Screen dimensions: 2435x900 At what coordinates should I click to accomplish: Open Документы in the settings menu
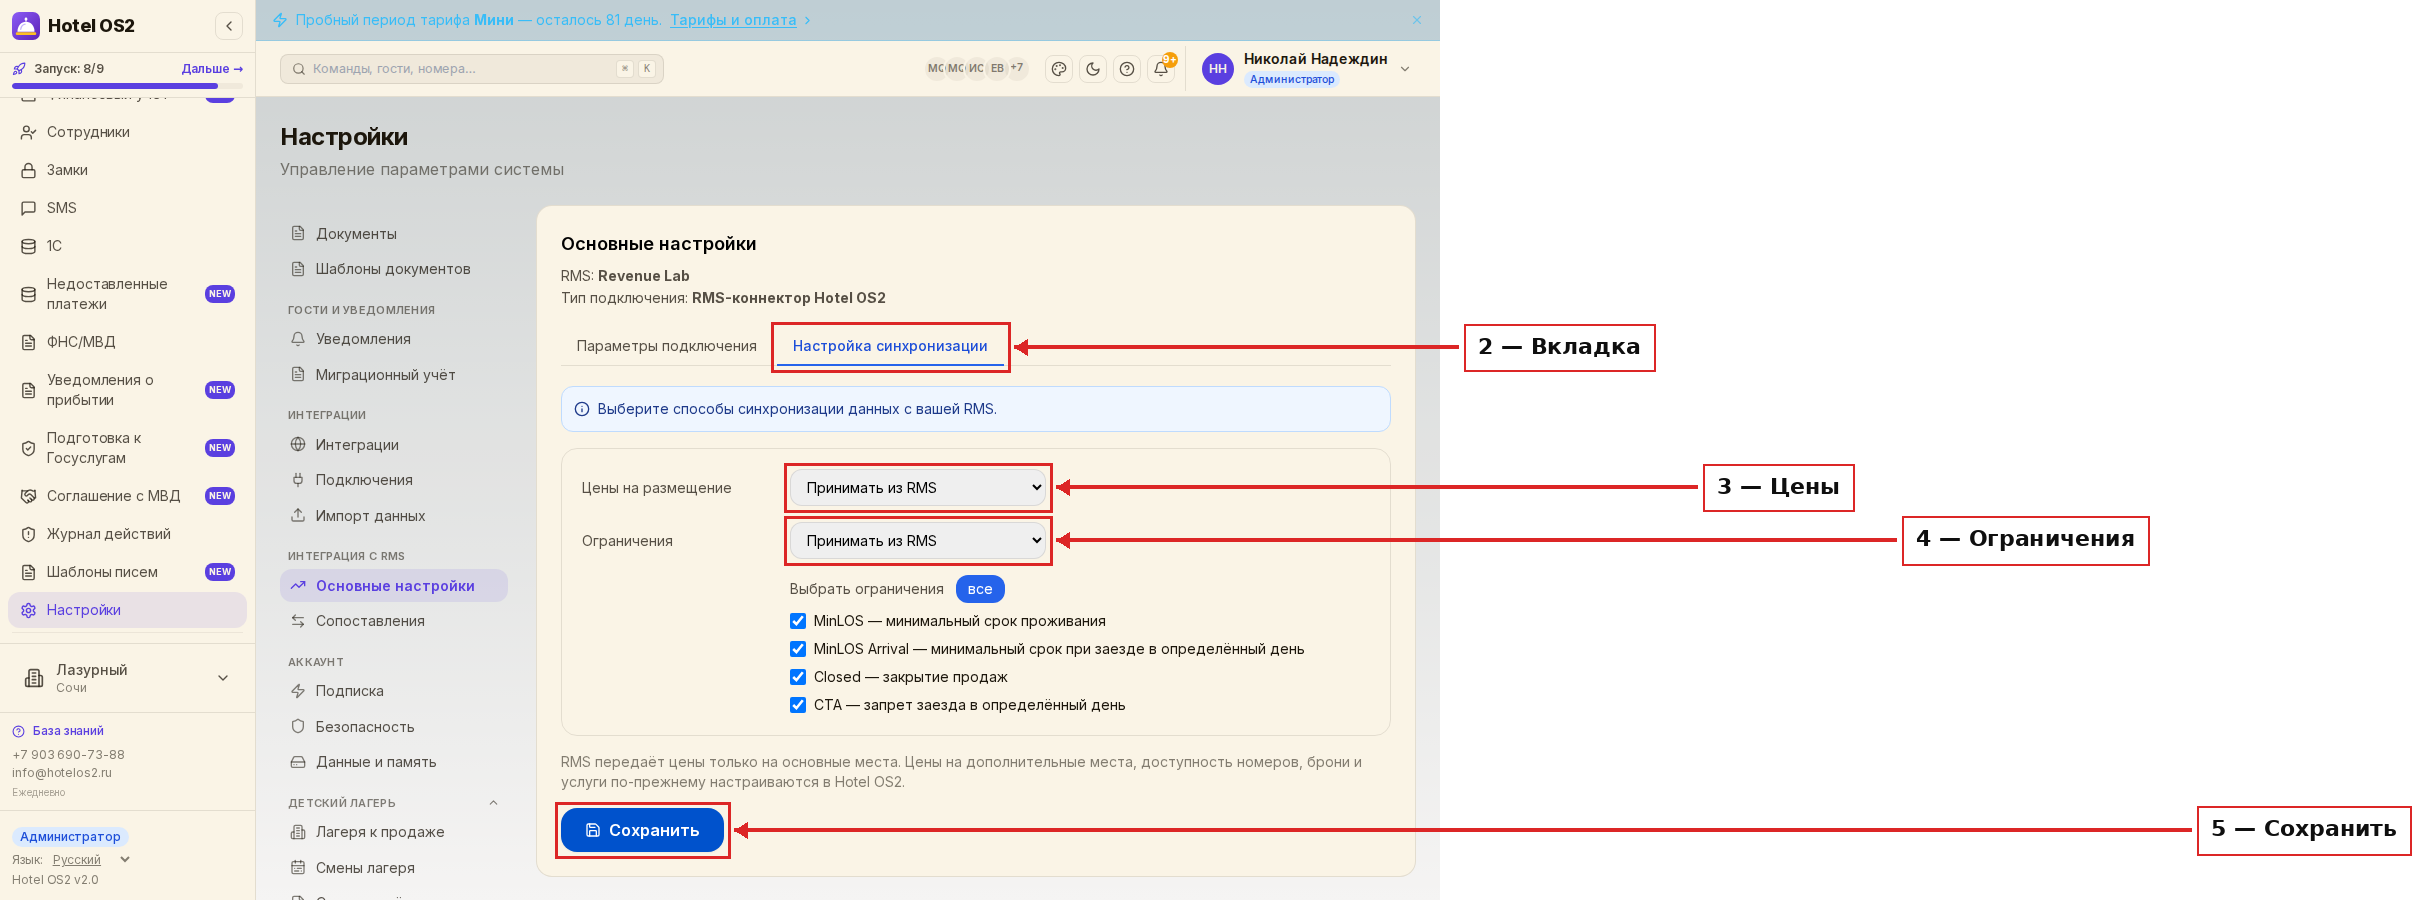point(394,234)
